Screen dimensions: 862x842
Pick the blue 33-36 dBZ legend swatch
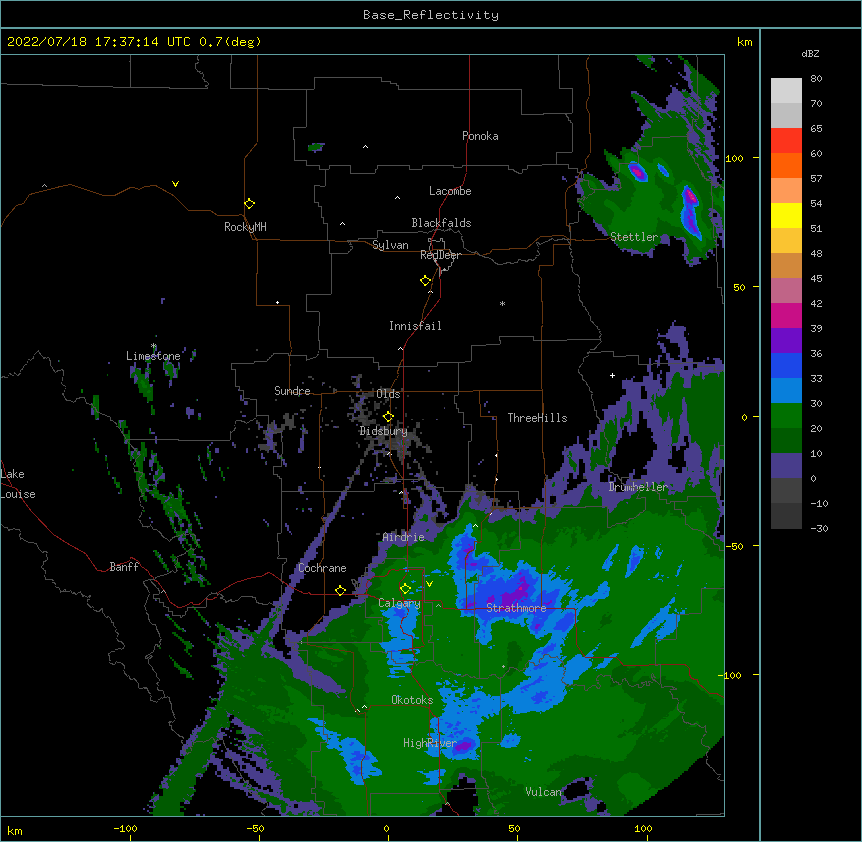(786, 365)
